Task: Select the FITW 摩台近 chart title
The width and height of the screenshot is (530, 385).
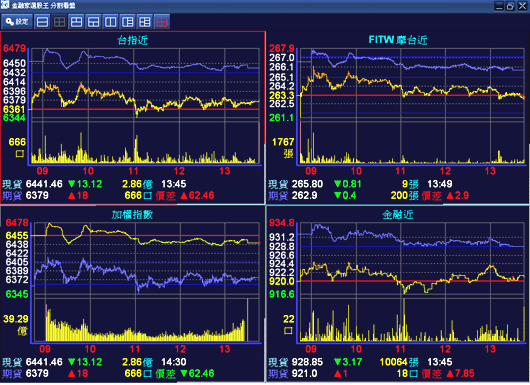Action: 398,40
